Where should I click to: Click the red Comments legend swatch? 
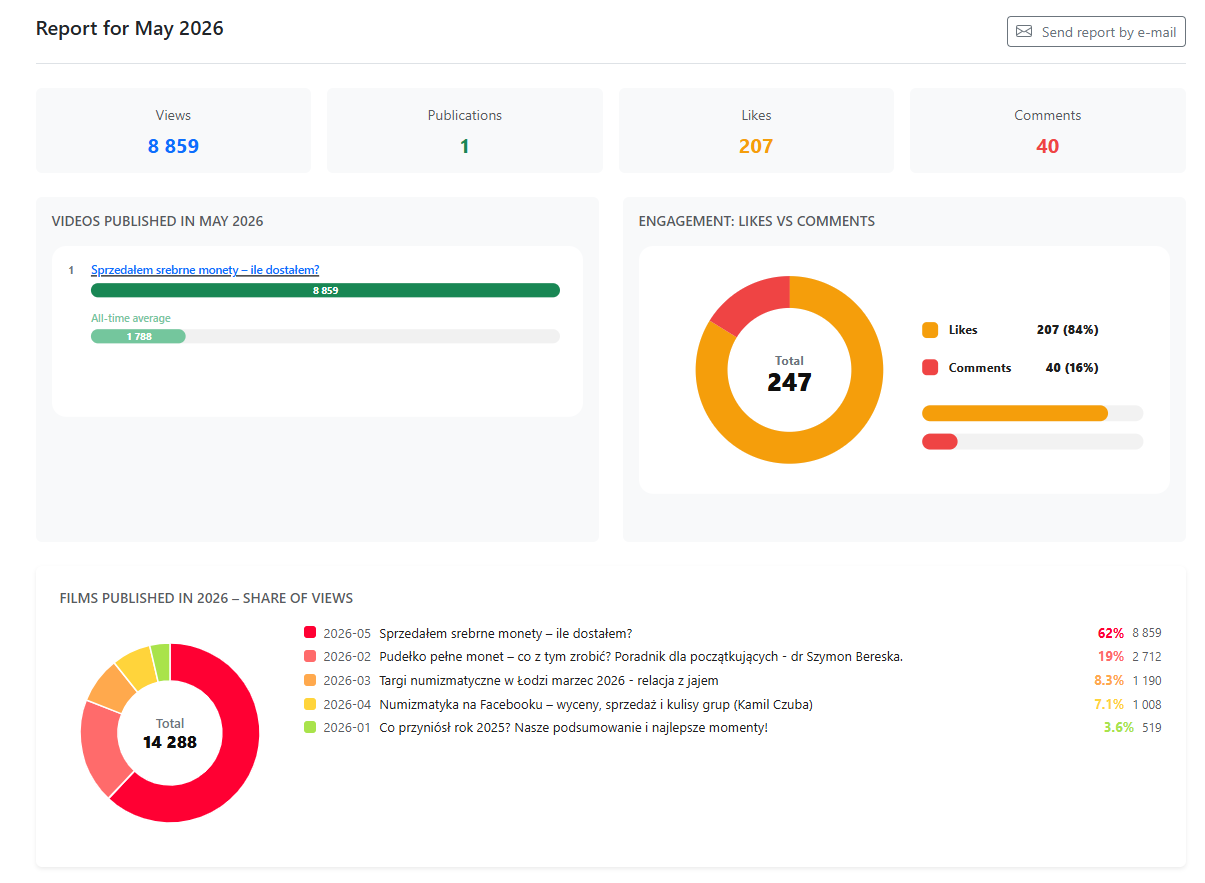click(x=930, y=368)
